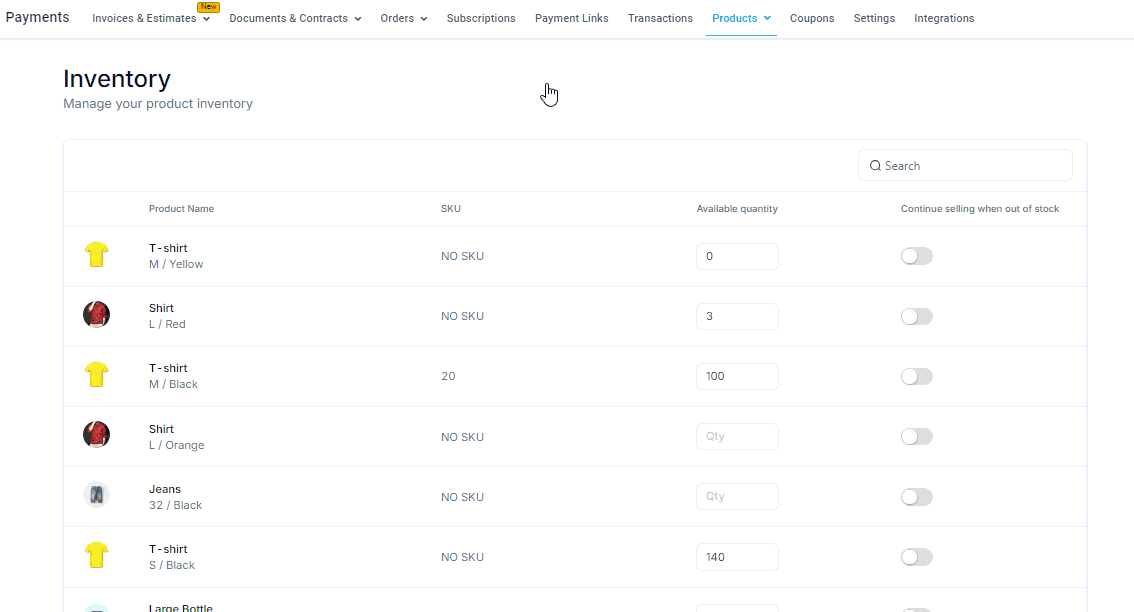Click the magnifier icon in Search box
Screen dimensions: 1134x612
(x=875, y=166)
